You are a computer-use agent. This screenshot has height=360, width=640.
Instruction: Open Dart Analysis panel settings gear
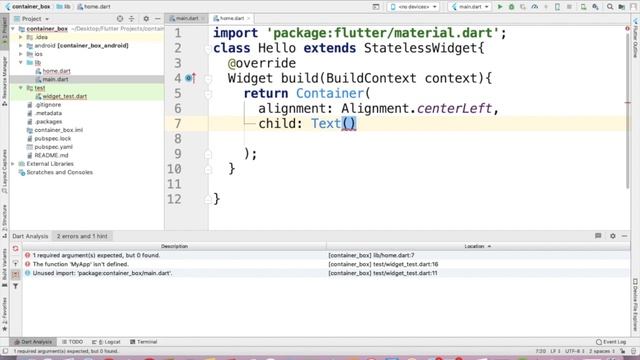(613, 236)
